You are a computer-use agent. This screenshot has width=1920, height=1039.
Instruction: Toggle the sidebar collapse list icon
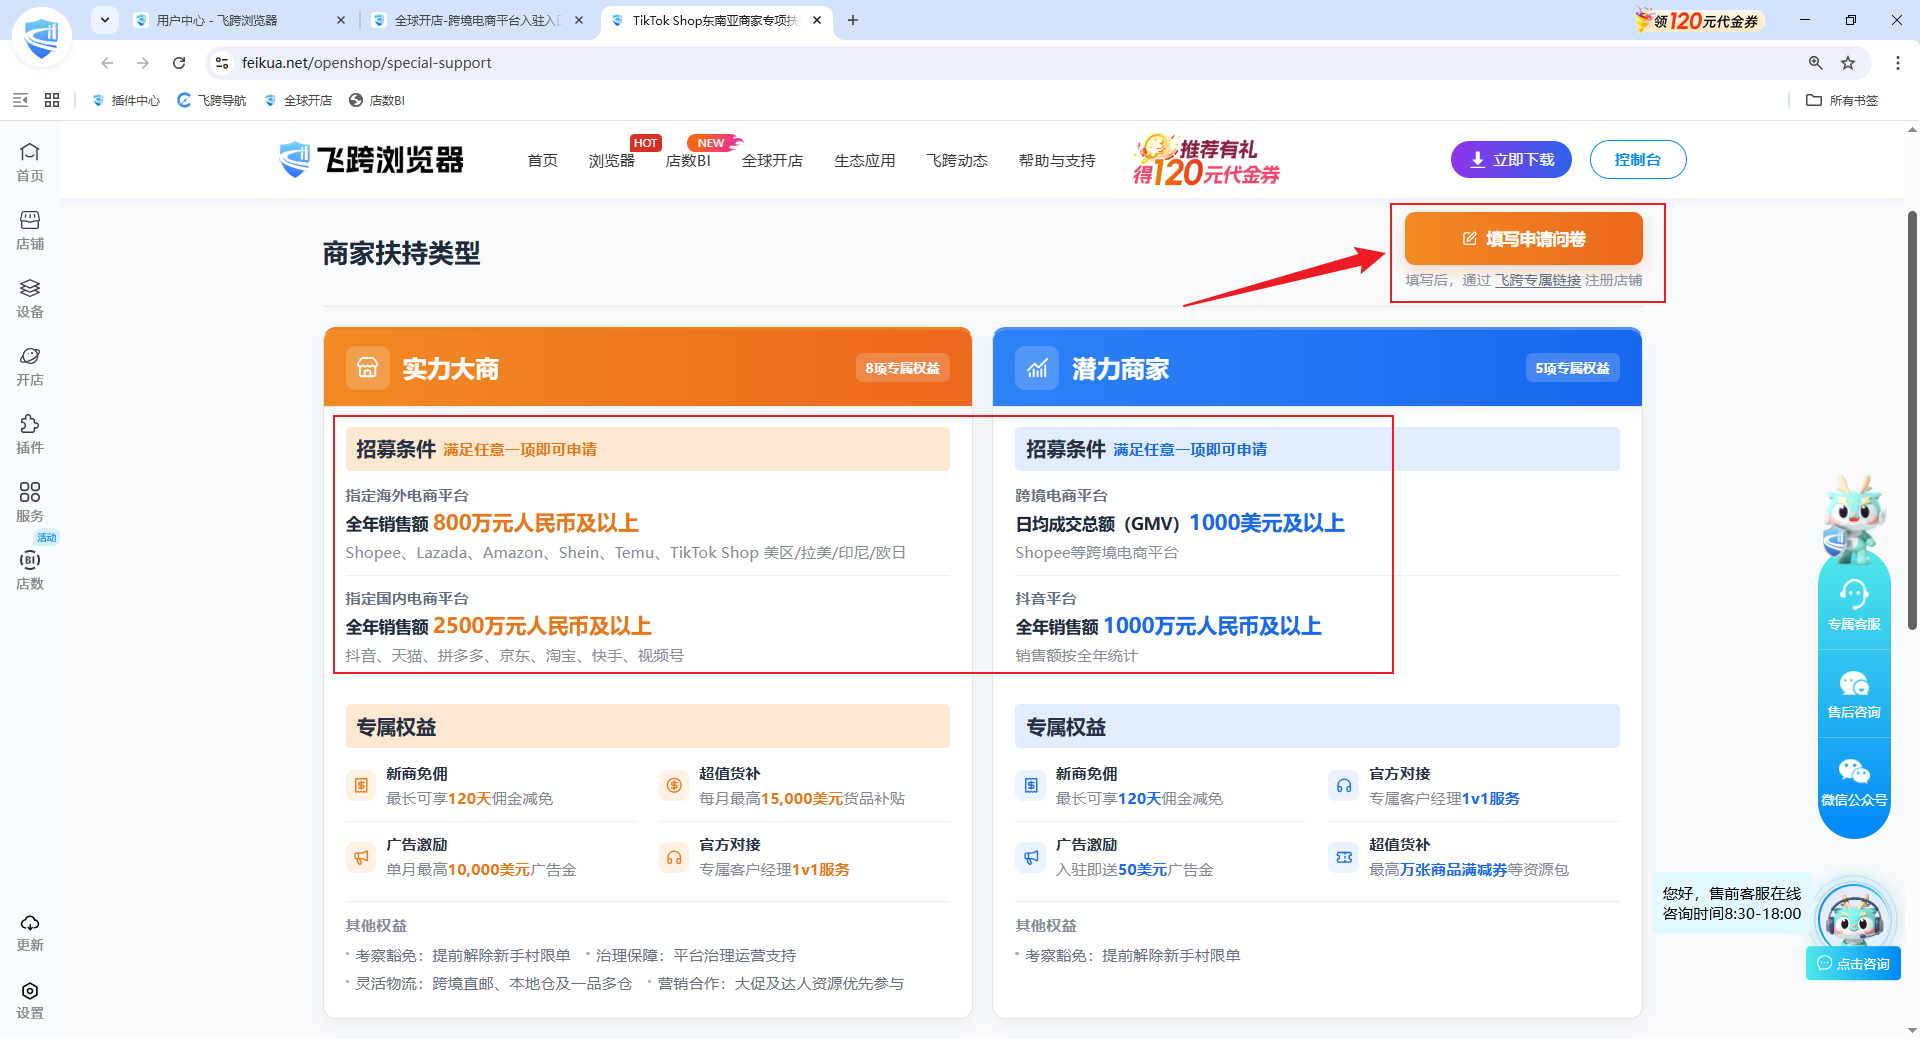(20, 100)
